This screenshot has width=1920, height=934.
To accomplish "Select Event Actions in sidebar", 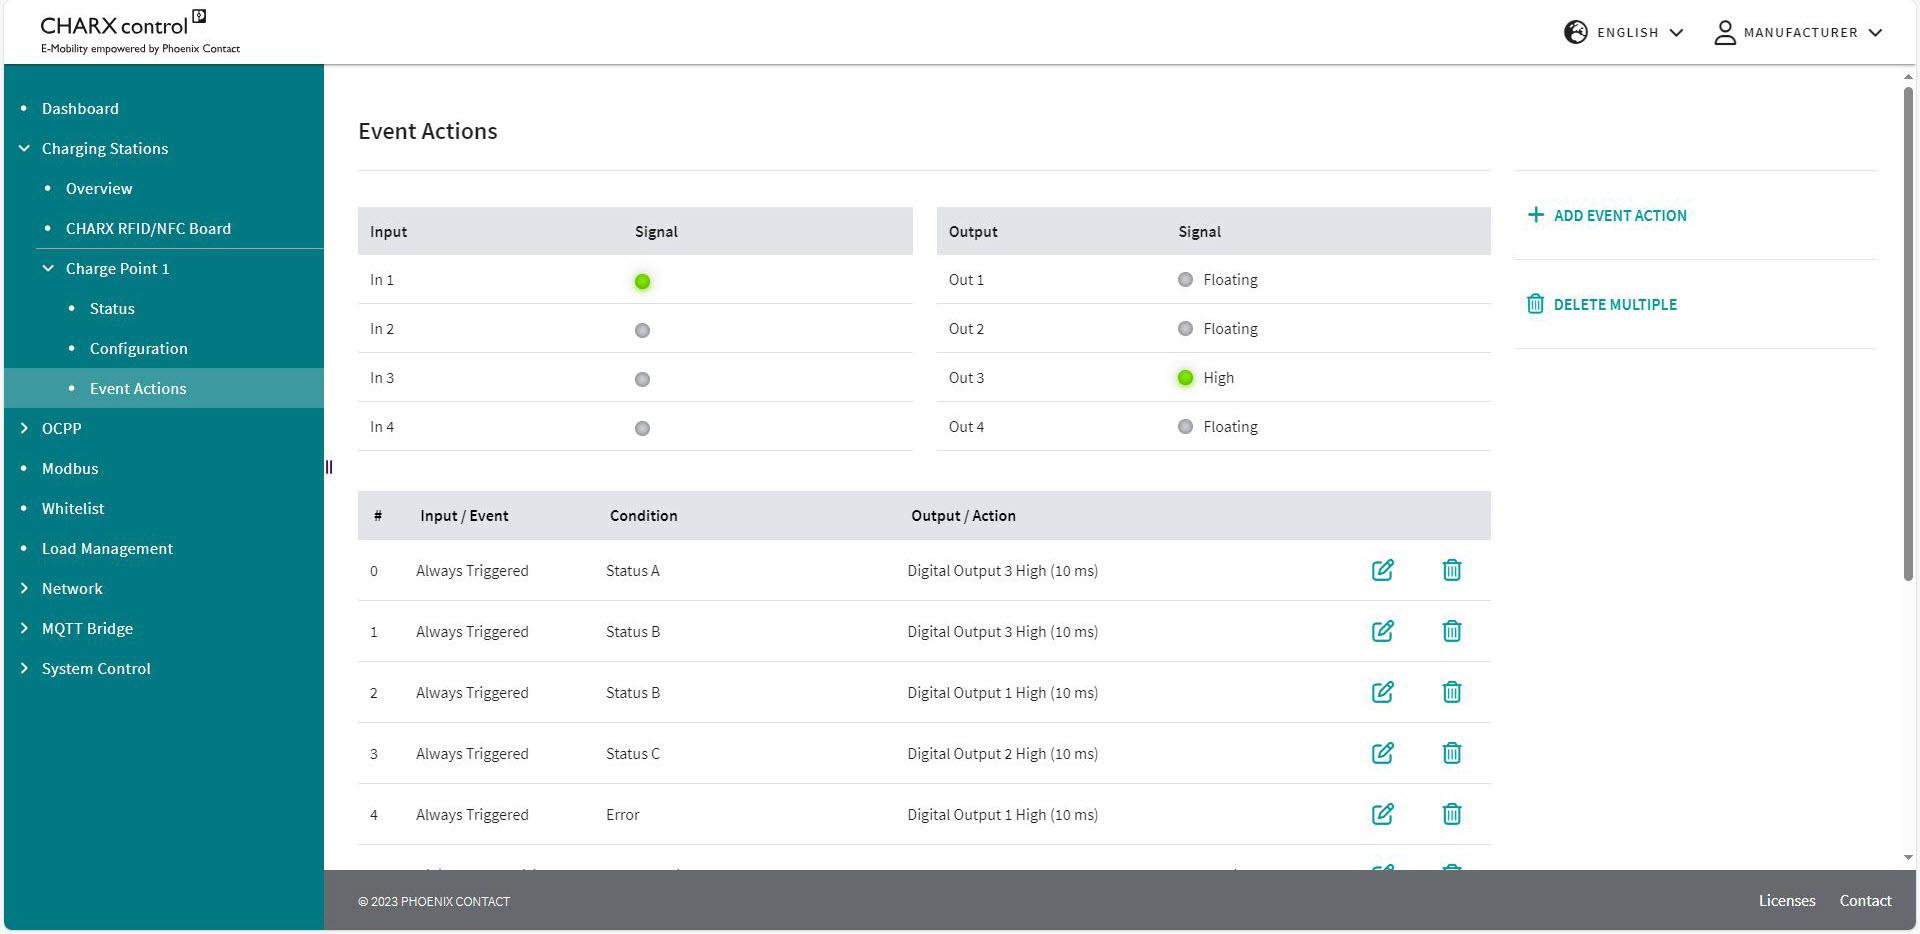I will [x=164, y=388].
